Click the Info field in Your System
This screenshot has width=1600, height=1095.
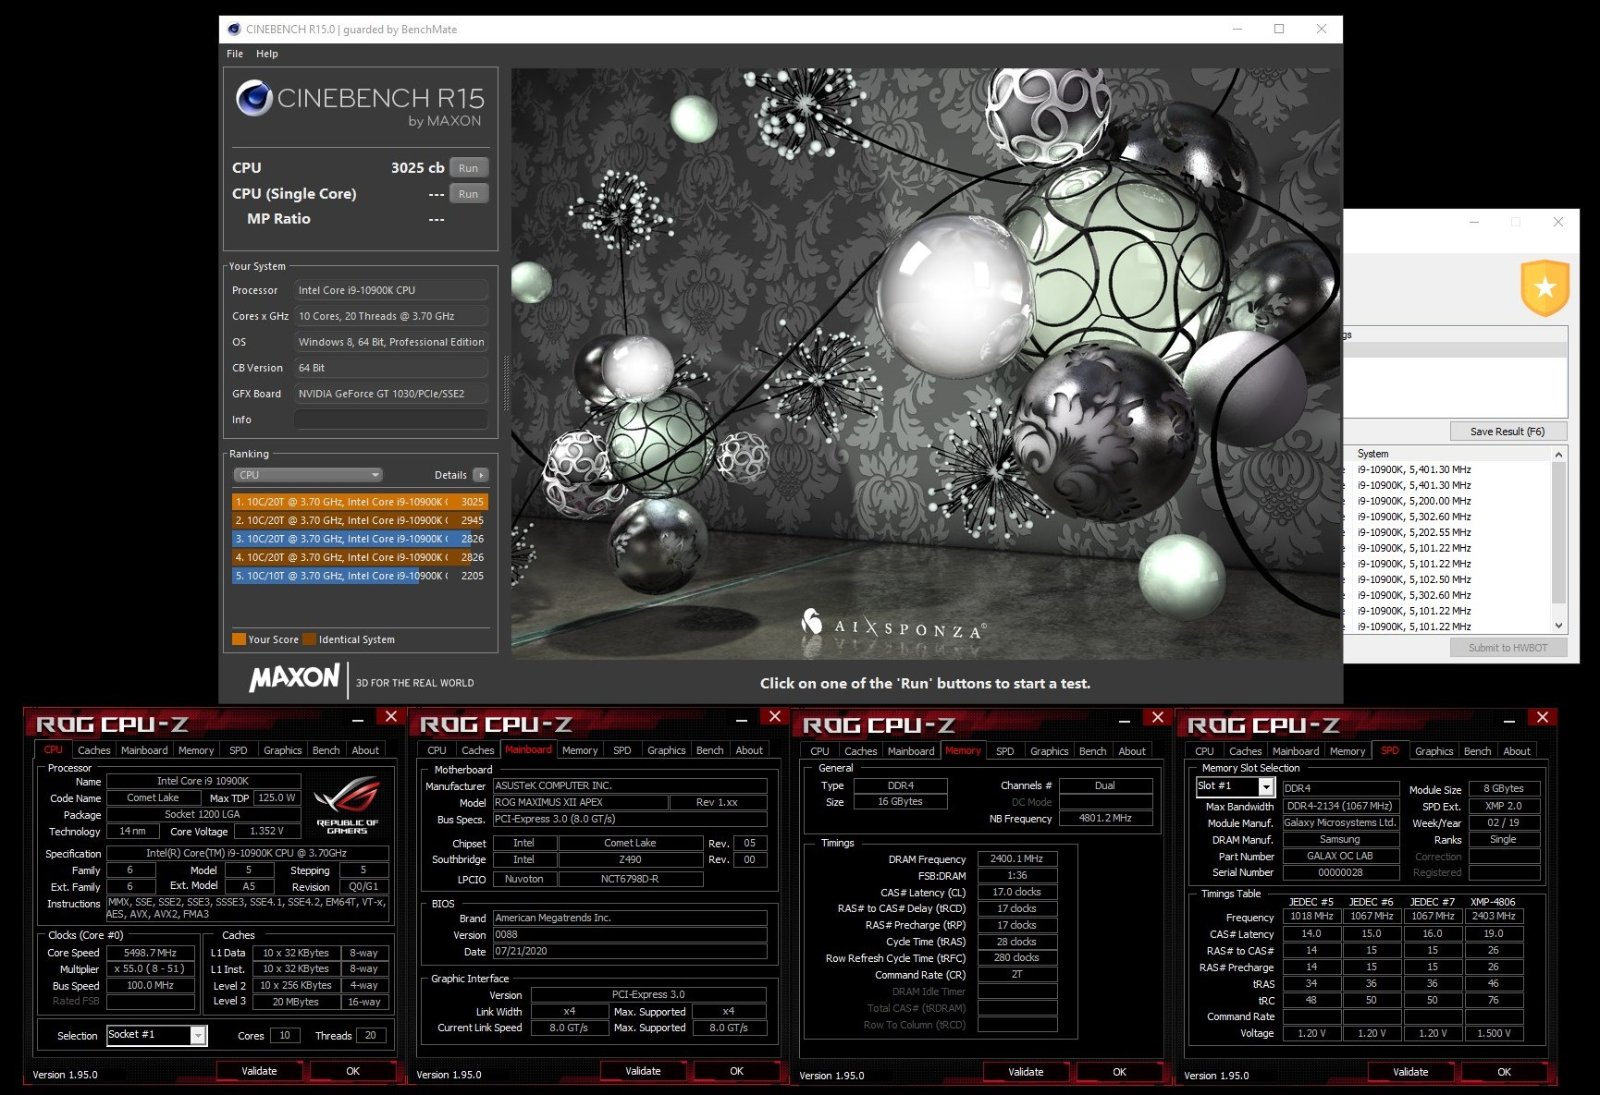tap(391, 420)
